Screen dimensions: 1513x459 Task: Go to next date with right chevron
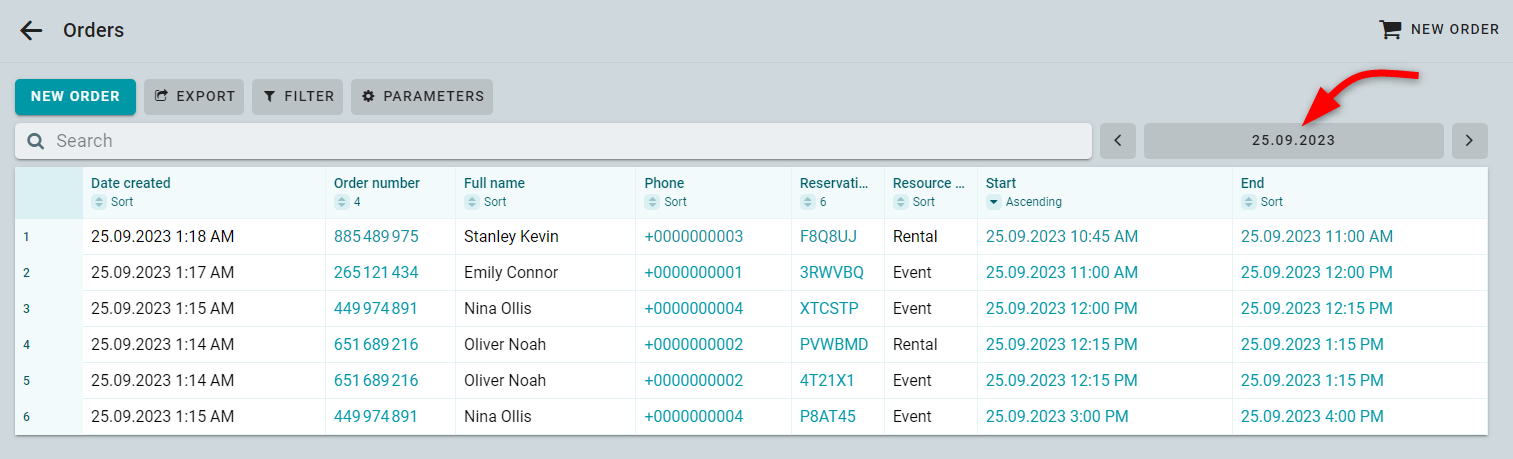point(1469,141)
